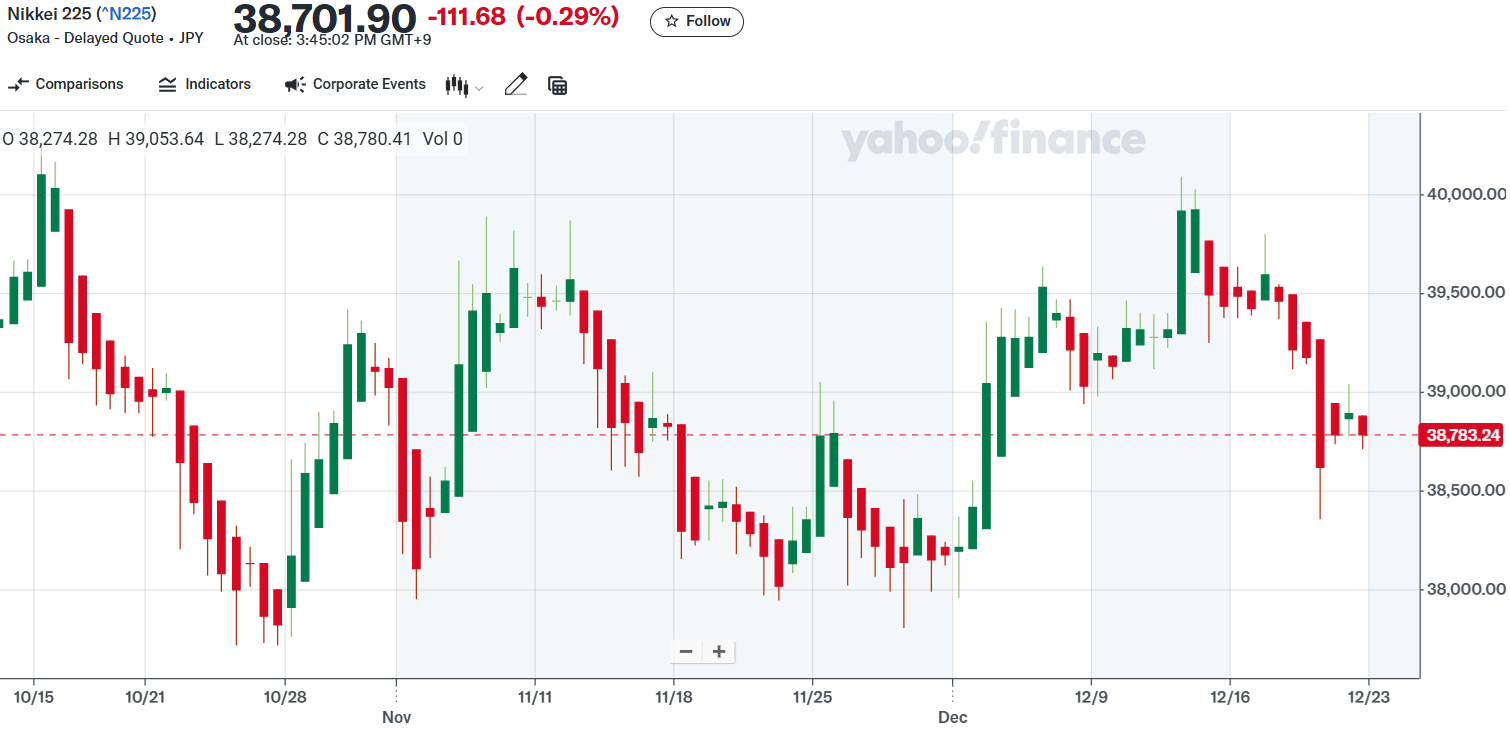1510x731 pixels.
Task: Open the table data view icon
Action: point(558,86)
